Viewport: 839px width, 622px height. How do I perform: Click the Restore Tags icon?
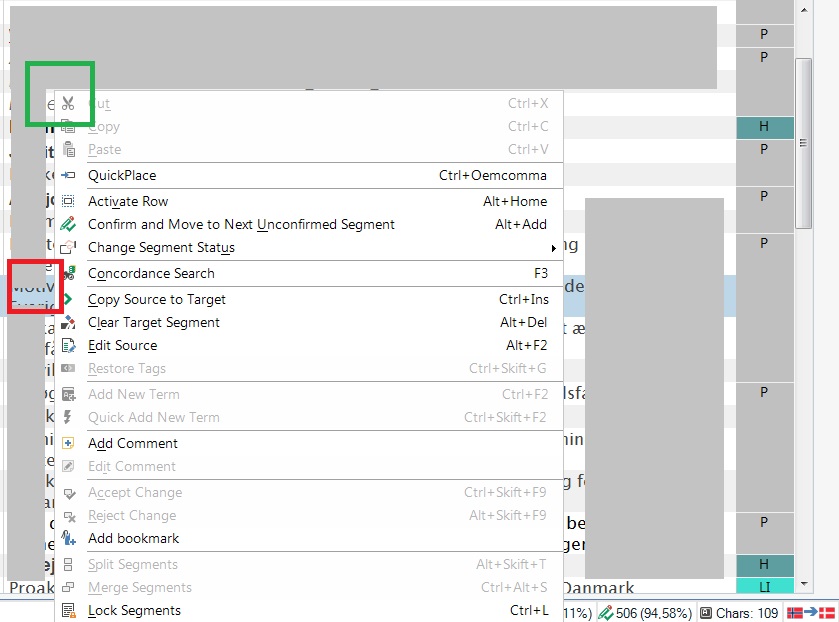point(68,368)
